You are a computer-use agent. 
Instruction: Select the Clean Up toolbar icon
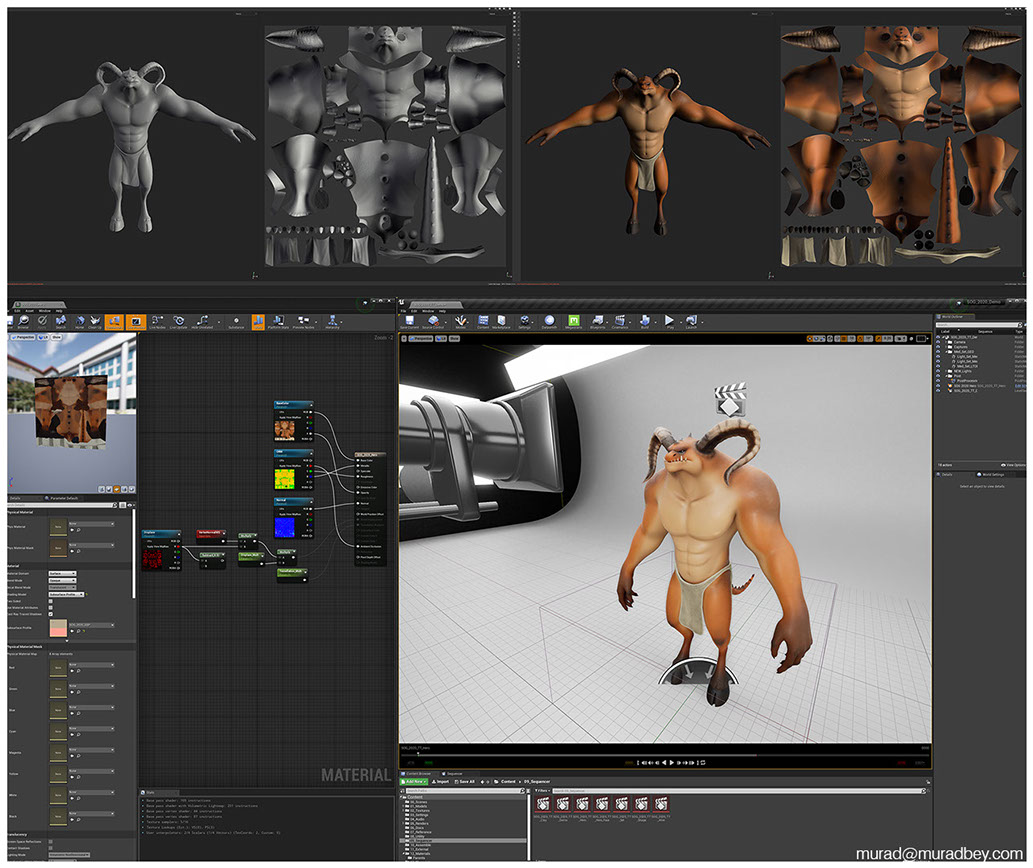94,321
